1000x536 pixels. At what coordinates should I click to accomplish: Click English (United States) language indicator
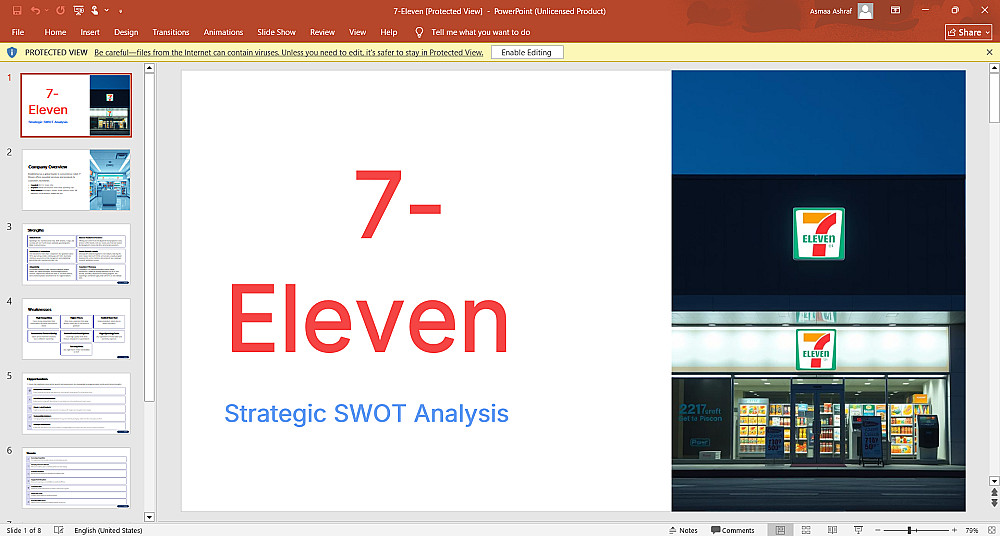click(108, 530)
